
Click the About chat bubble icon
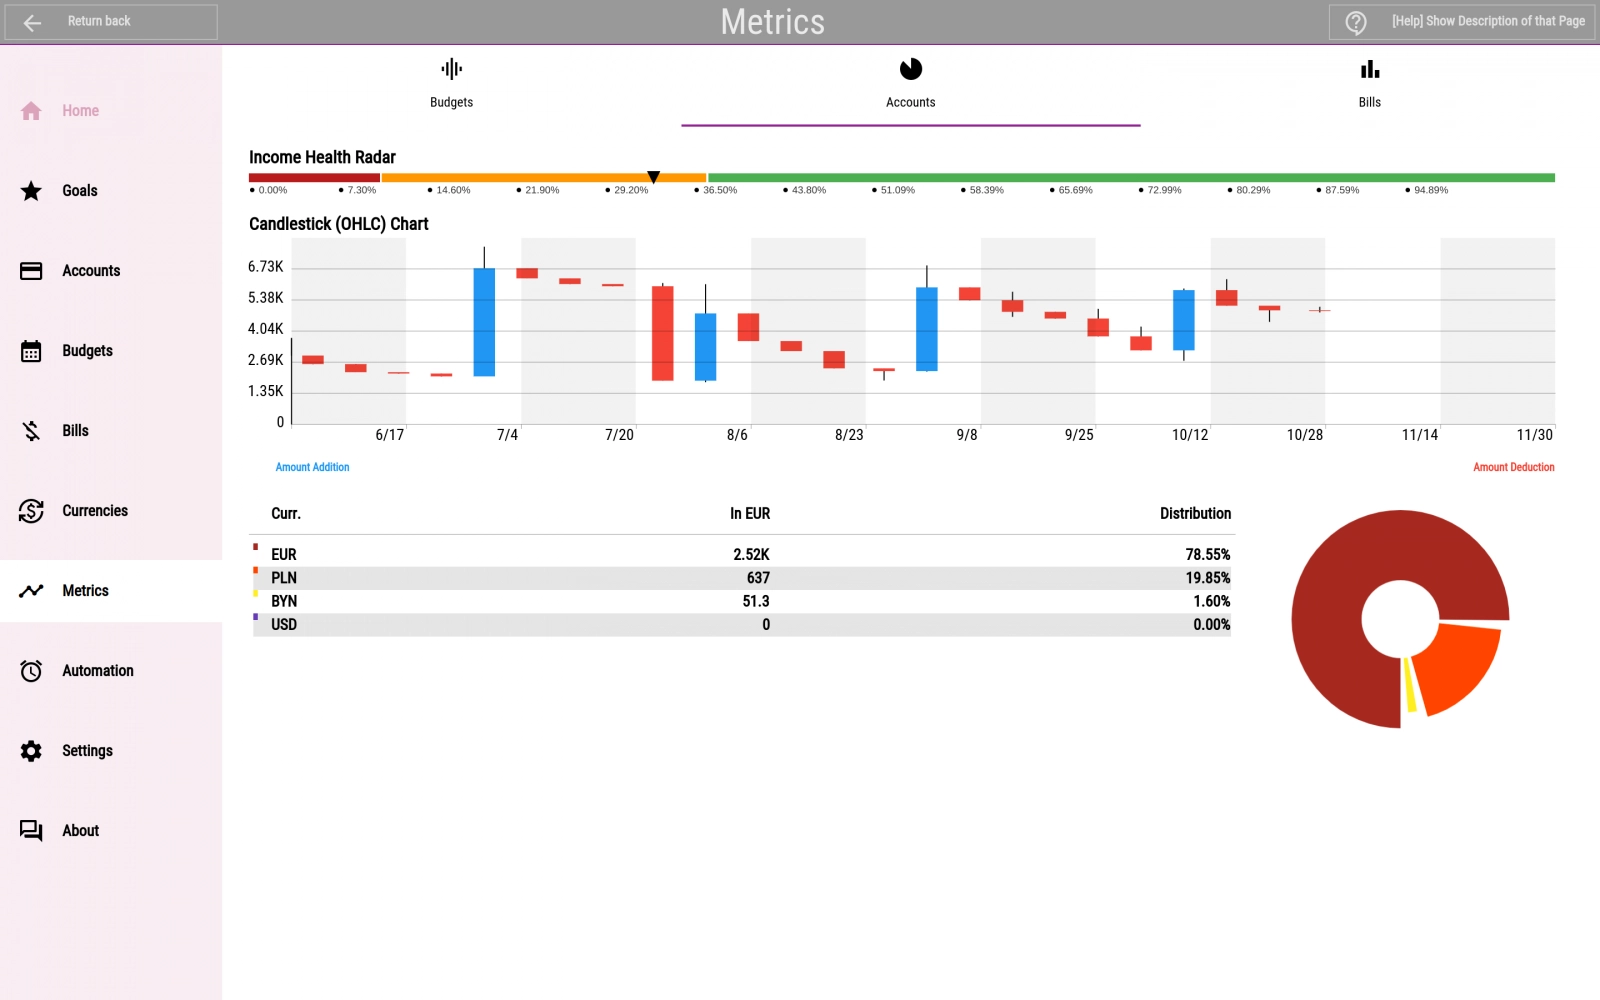tap(31, 831)
